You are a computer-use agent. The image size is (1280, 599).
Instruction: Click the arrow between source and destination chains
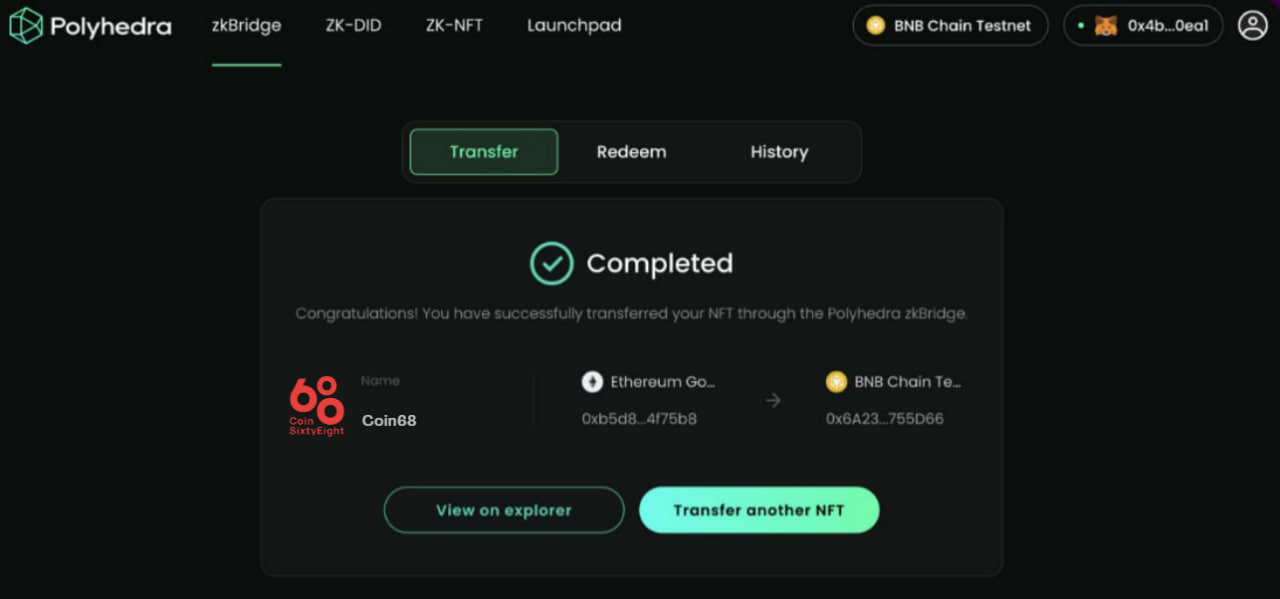click(773, 401)
